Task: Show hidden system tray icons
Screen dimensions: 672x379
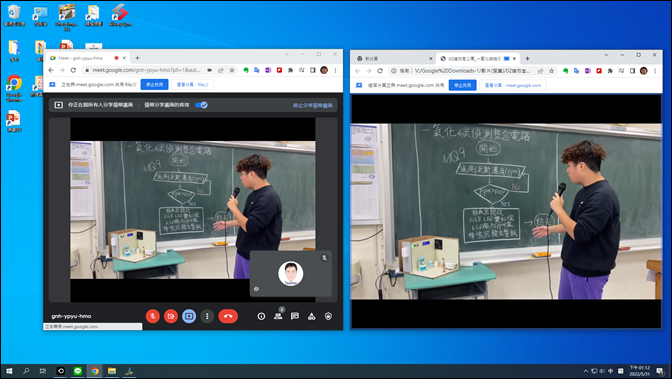Action: 585,371
